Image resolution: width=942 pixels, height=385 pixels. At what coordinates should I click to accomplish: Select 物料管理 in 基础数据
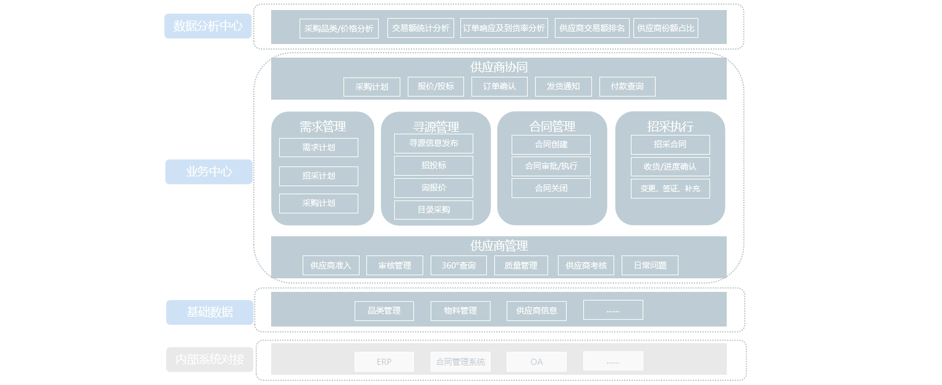[x=460, y=311]
